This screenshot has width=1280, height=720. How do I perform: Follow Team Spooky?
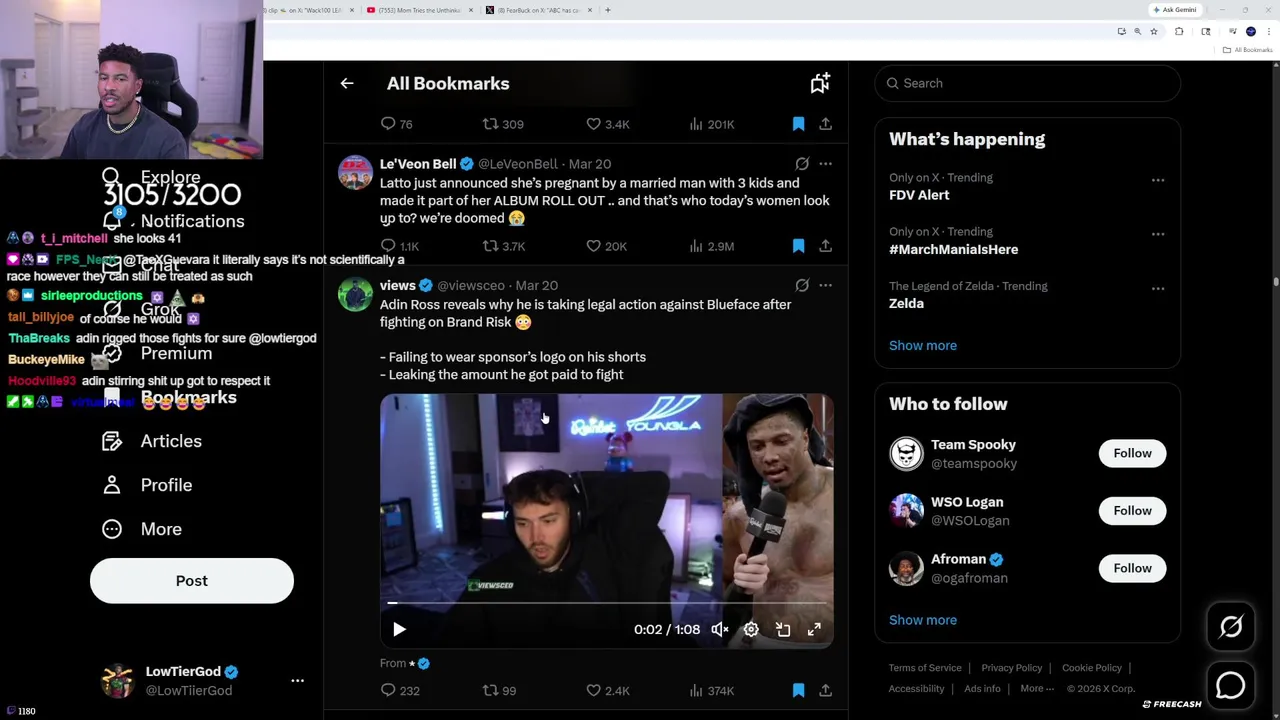pyautogui.click(x=1132, y=454)
